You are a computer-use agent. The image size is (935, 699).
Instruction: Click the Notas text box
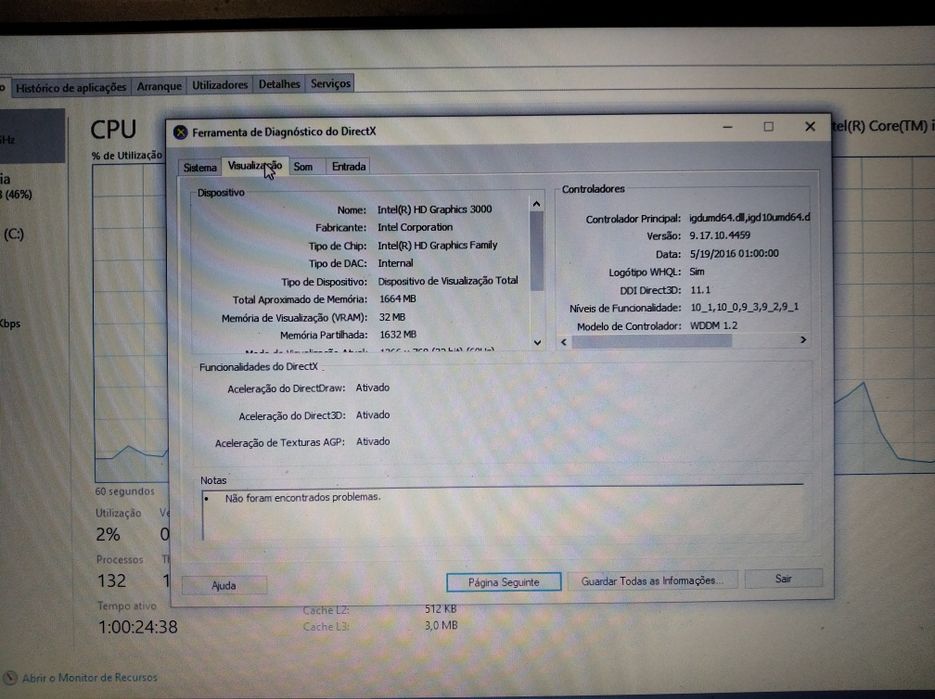pos(503,514)
